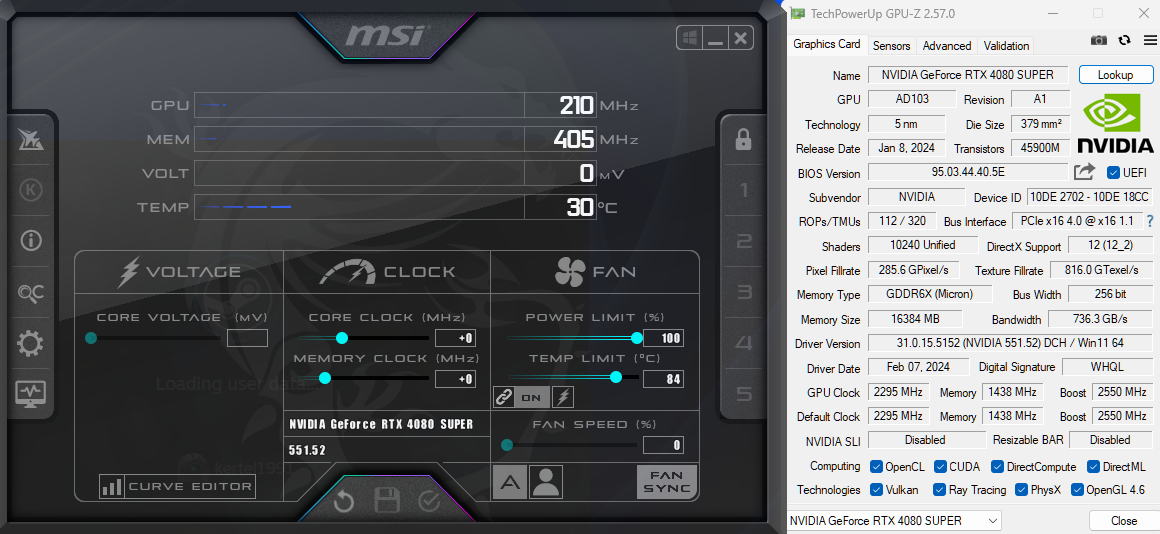Click the temp limit slider handle
The image size is (1160, 534).
click(616, 376)
